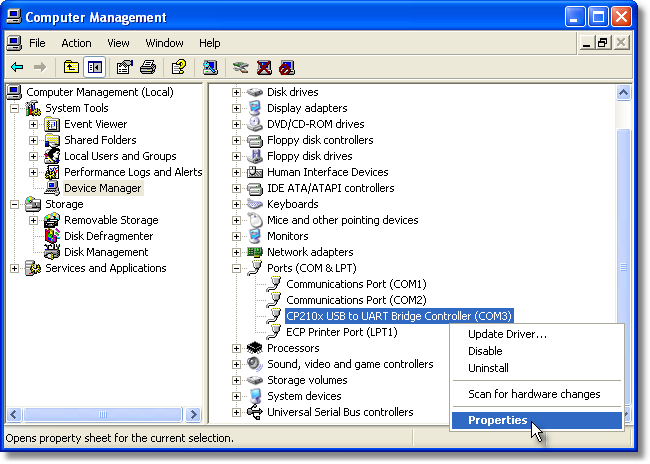The width and height of the screenshot is (650, 464).
Task: Click the Universal Serial Bus controllers icon
Action: (x=255, y=412)
